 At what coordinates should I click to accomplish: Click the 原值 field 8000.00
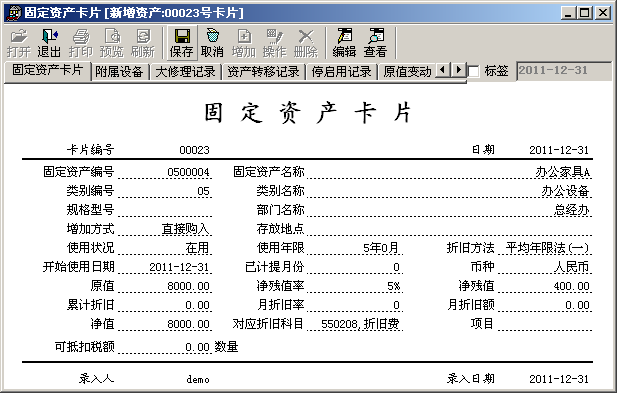pyautogui.click(x=165, y=286)
